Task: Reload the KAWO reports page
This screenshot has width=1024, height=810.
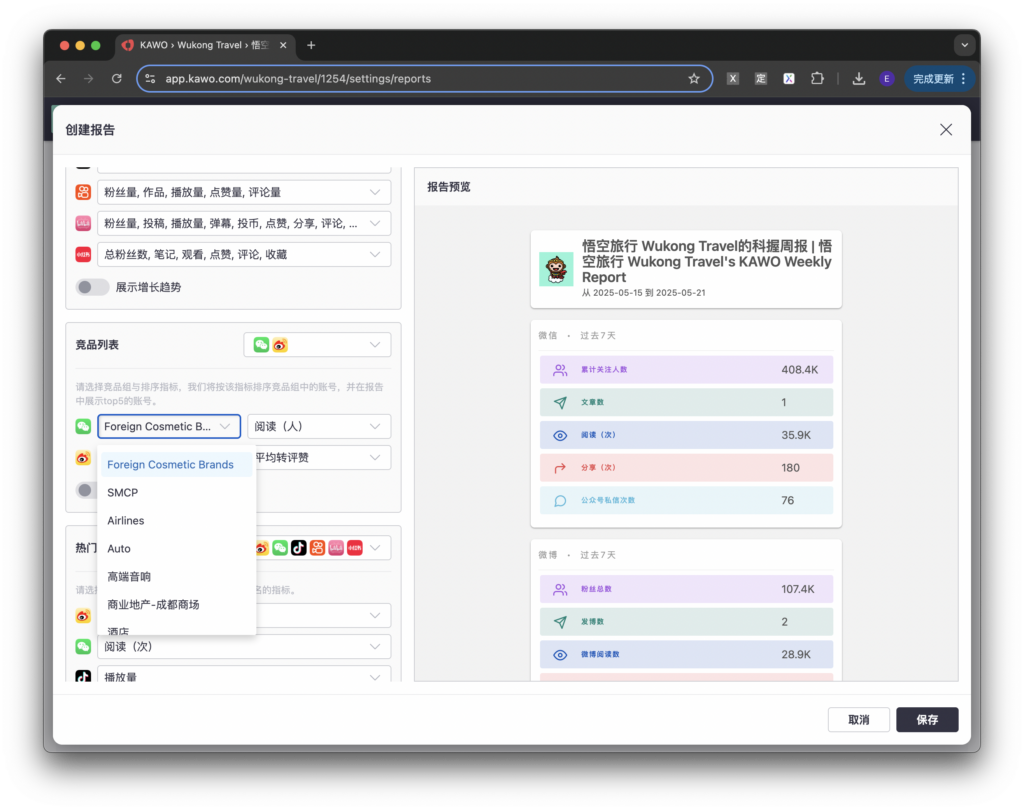Action: (117, 79)
